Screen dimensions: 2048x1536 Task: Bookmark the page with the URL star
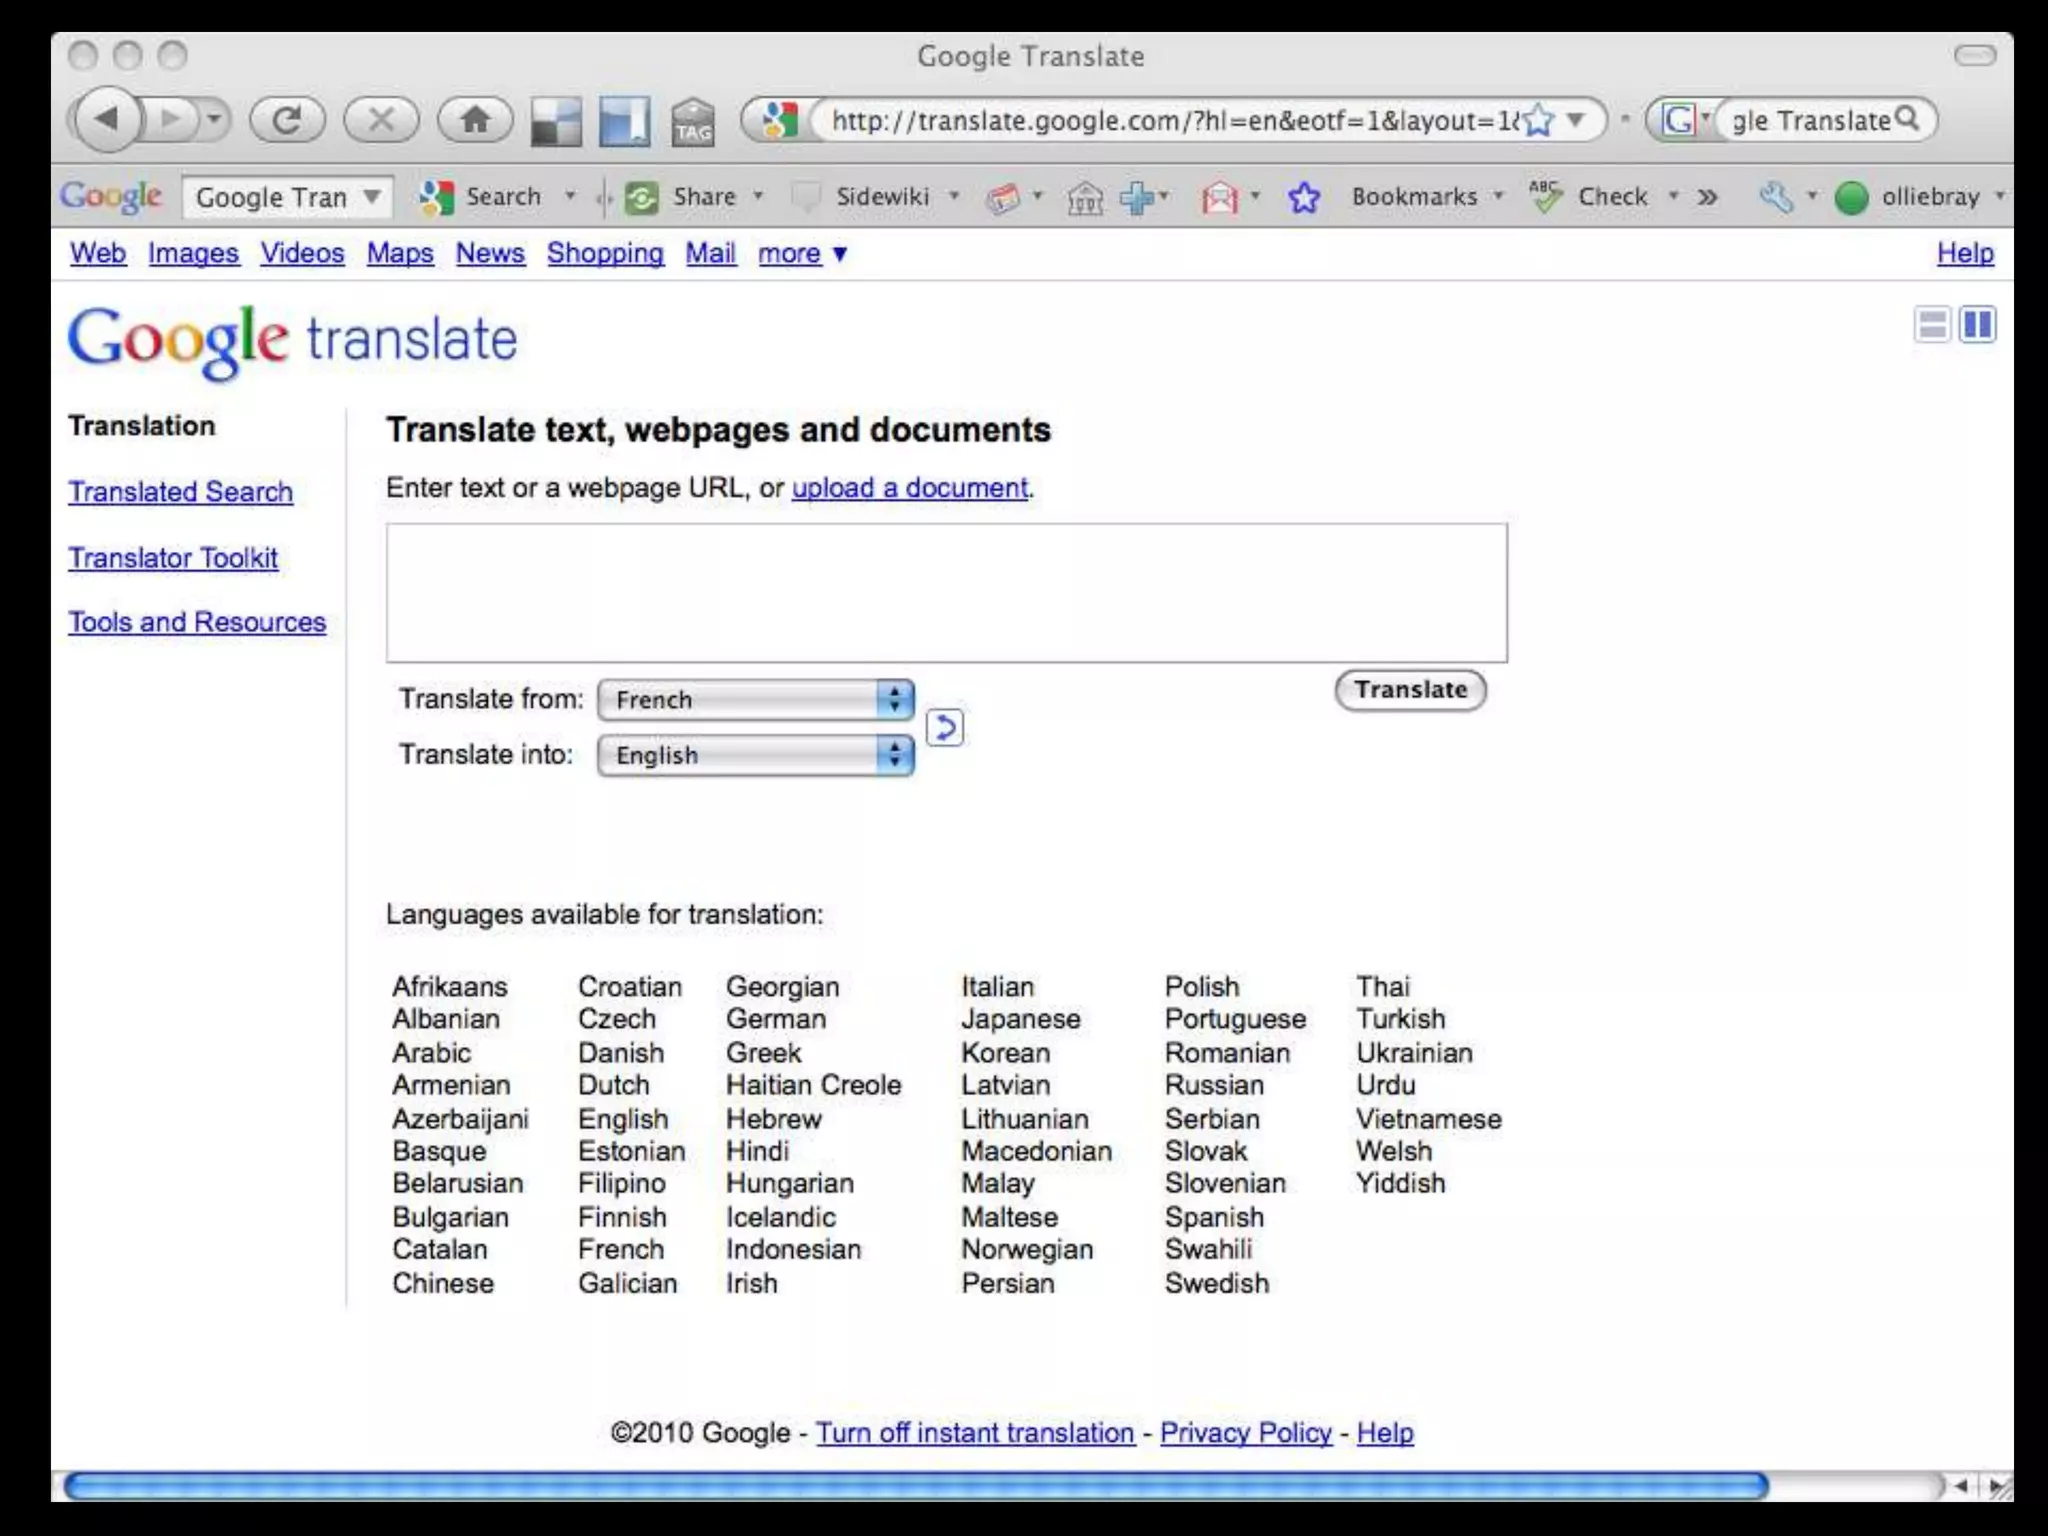pos(1538,121)
